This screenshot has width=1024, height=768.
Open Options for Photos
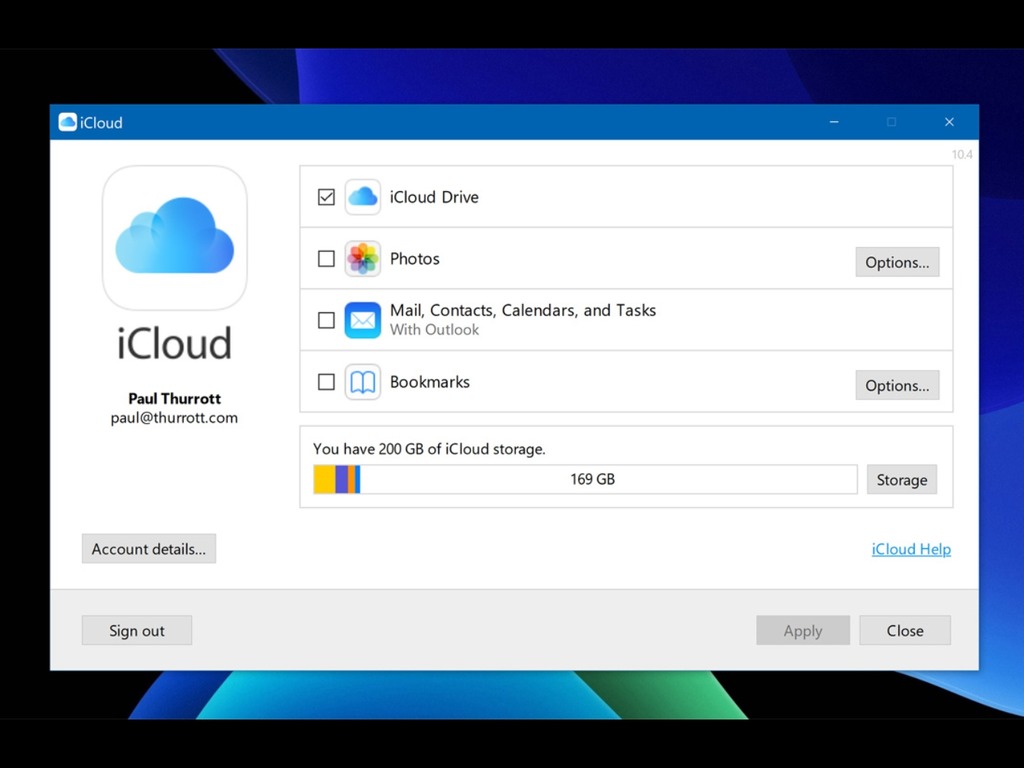click(897, 262)
